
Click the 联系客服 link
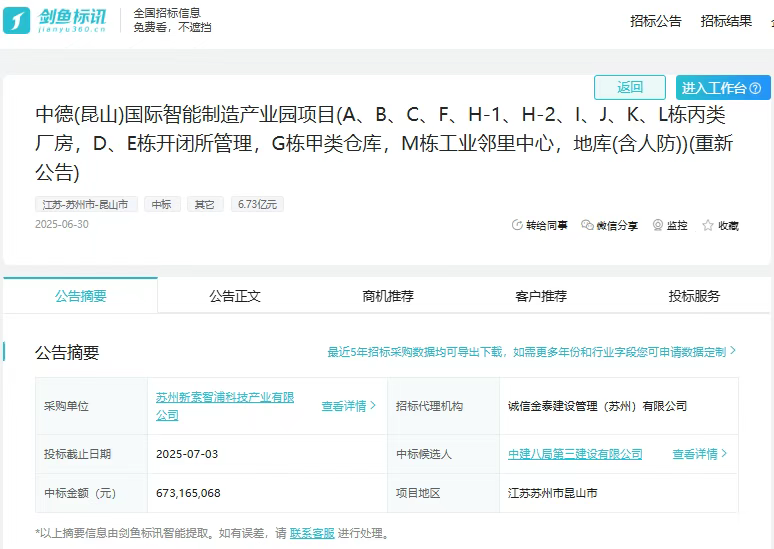pyautogui.click(x=312, y=533)
